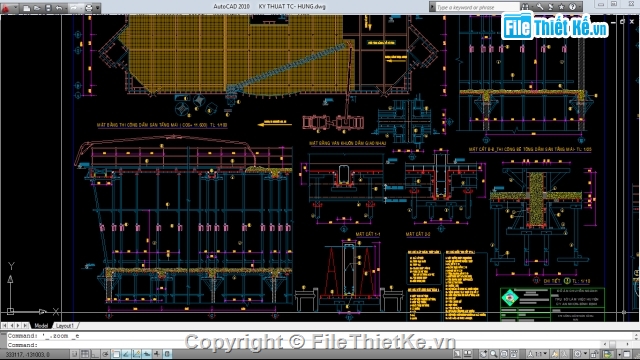Click the Undo arrow icon
The width and height of the screenshot is (640, 360).
click(59, 7)
